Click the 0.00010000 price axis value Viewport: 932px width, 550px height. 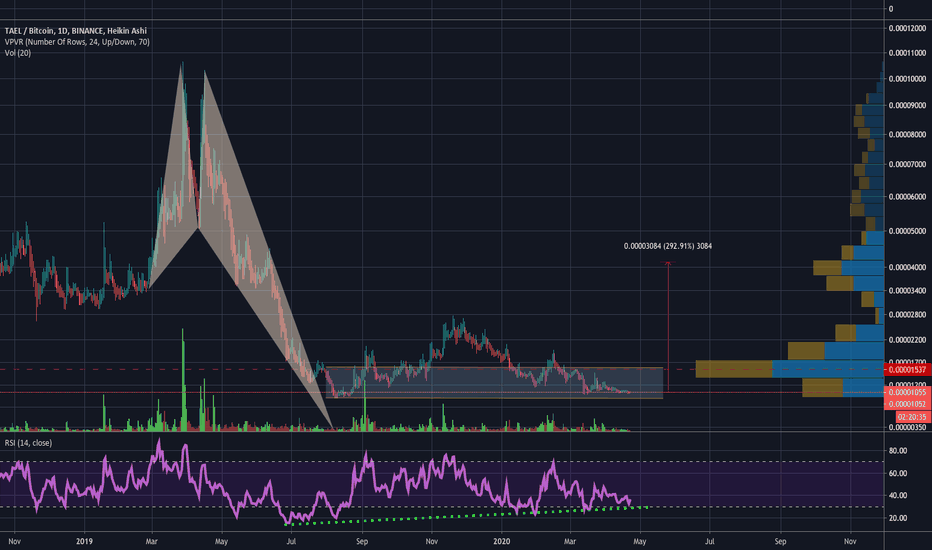(x=908, y=78)
